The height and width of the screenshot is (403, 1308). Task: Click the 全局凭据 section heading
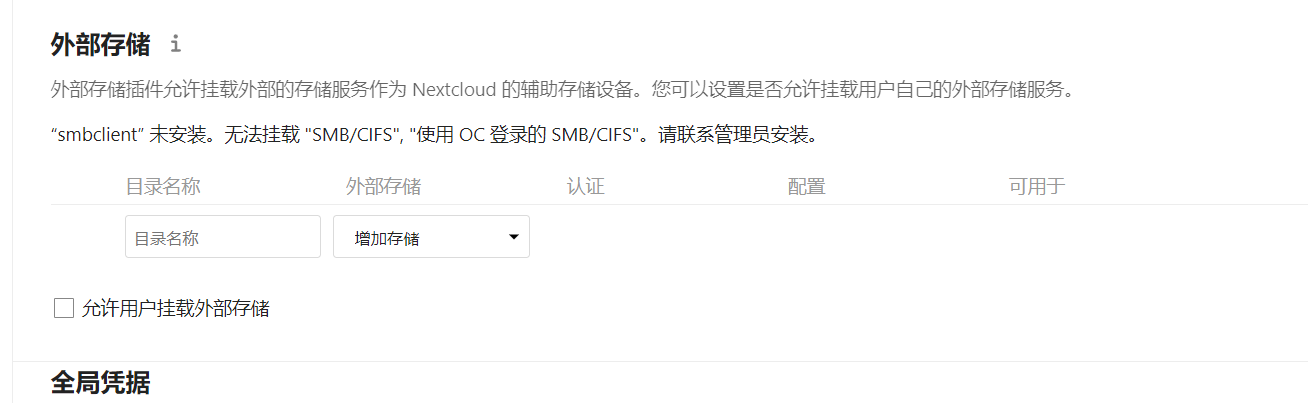click(100, 382)
